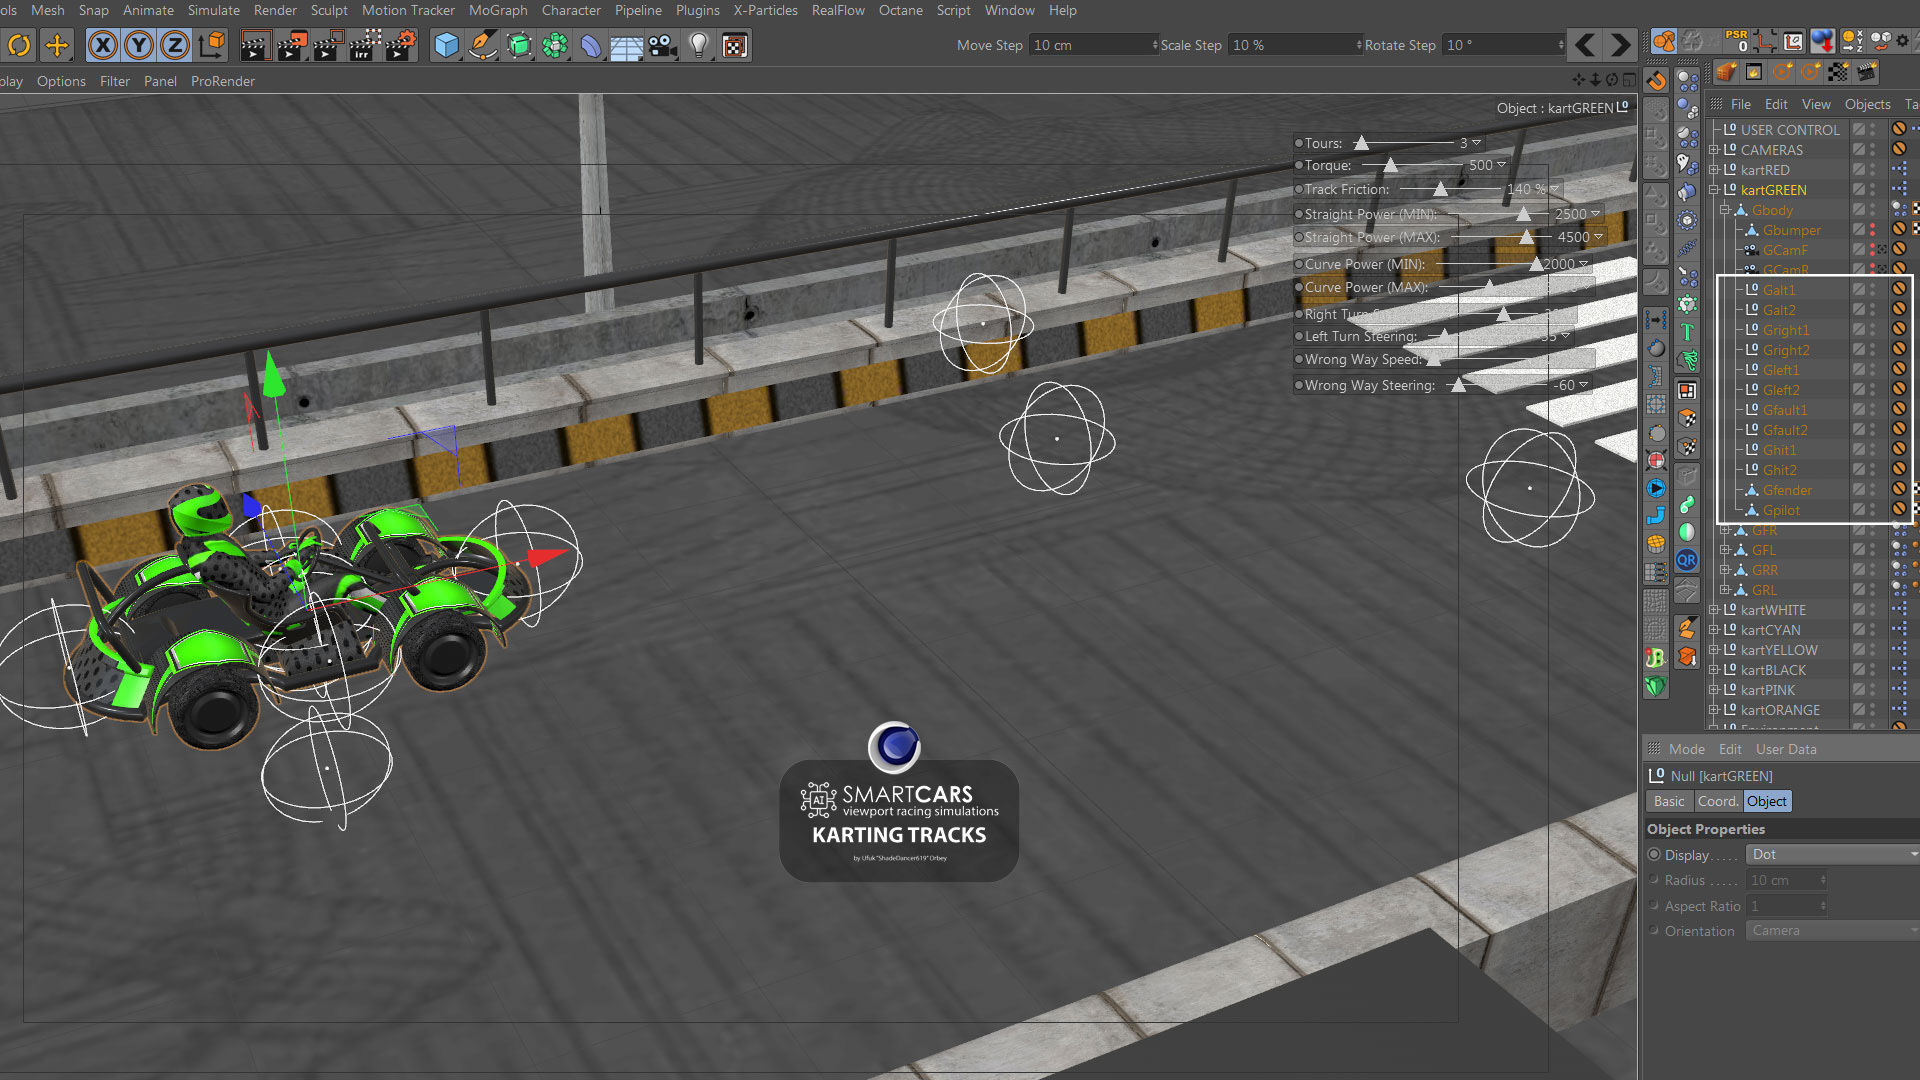Add a Cube primitive object
This screenshot has height=1080, width=1920.
point(446,45)
